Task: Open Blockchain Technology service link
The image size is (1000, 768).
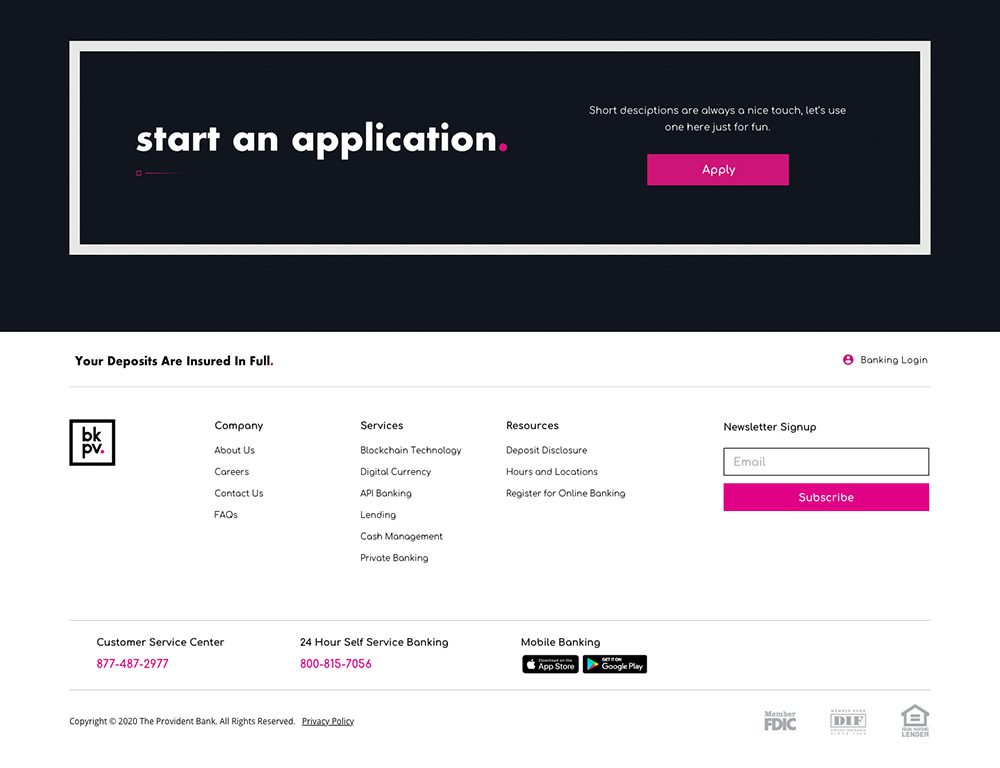Action: tap(411, 451)
